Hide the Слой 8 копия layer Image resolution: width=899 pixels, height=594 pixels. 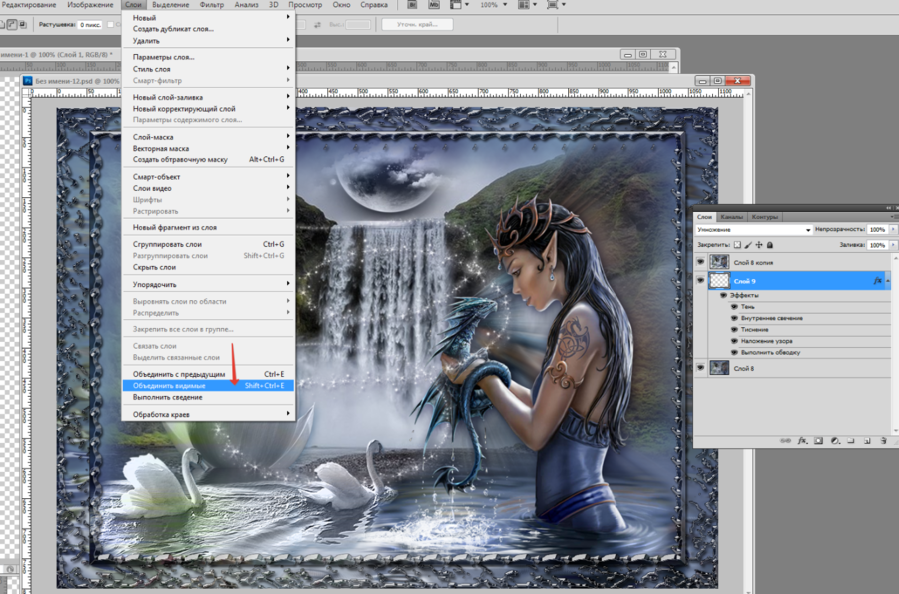tap(700, 262)
